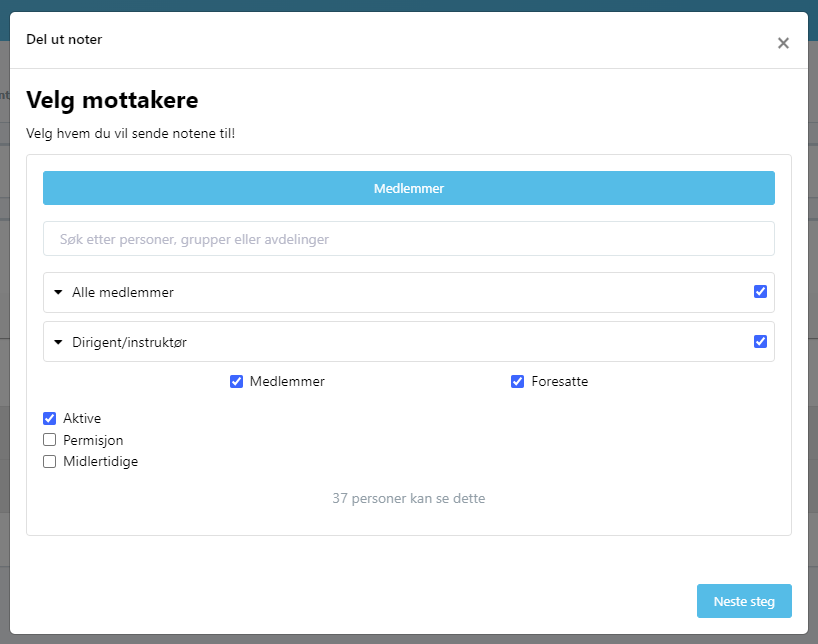The image size is (818, 644).
Task: Untick the Medlemmer recipient checkbox
Action: [x=236, y=381]
